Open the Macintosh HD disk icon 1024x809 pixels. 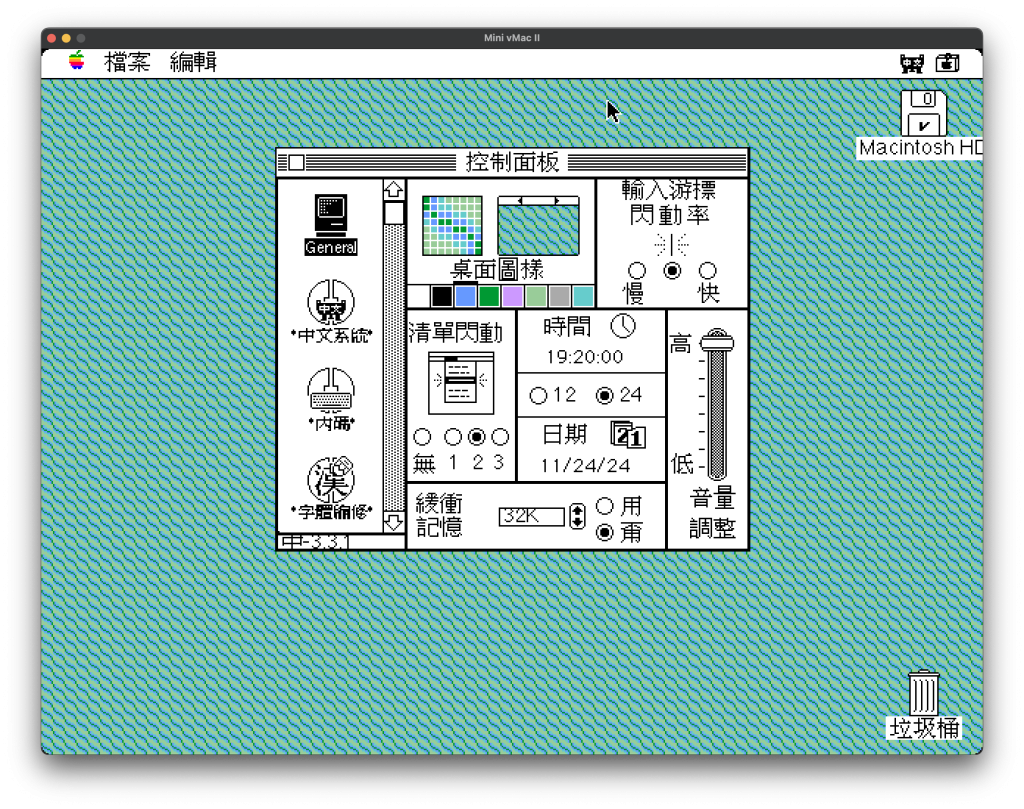click(x=923, y=114)
